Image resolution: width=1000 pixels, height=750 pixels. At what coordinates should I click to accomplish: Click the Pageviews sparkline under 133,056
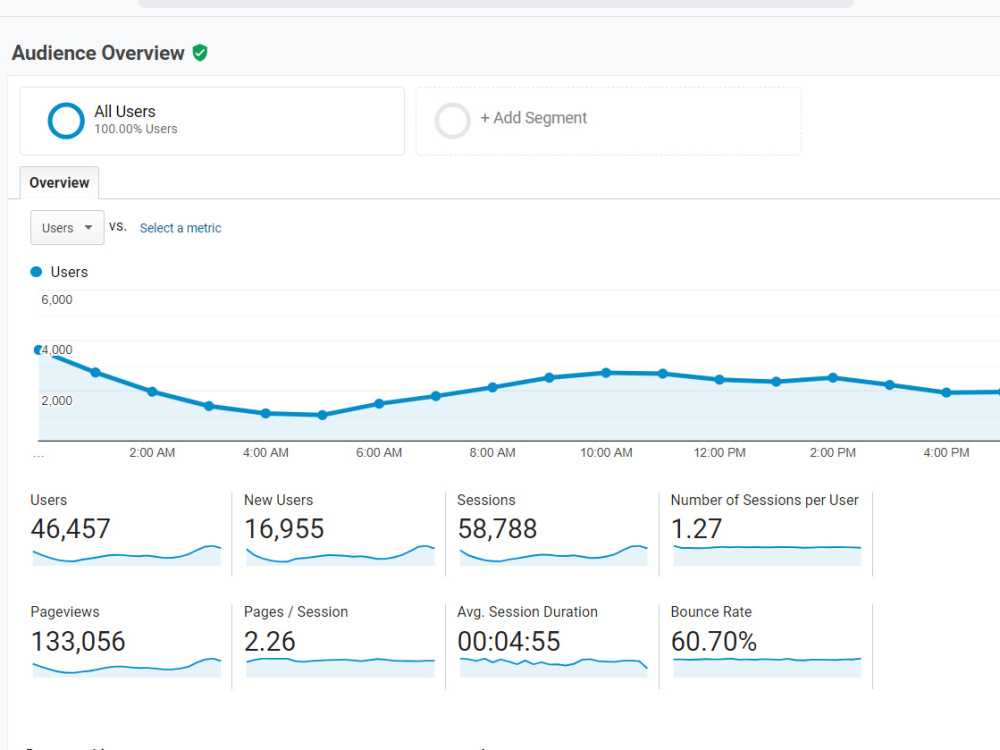point(127,667)
